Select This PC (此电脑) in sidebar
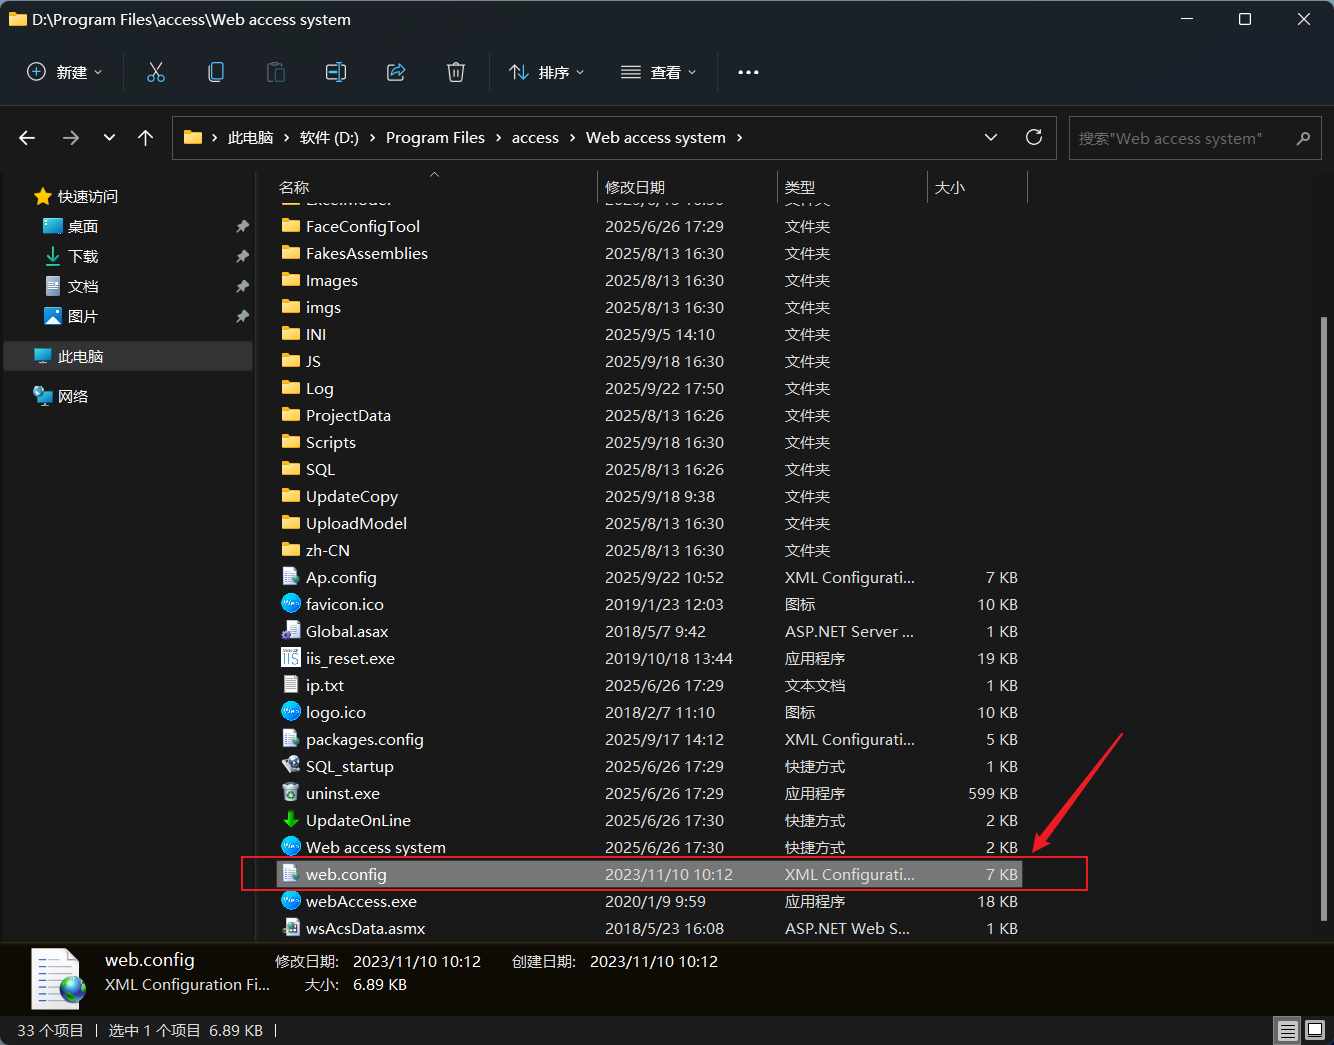 pyautogui.click(x=80, y=356)
